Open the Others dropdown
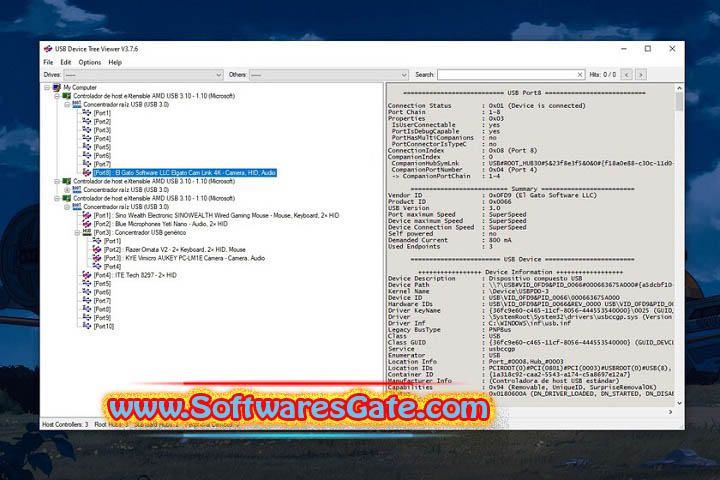720x480 pixels. point(329,74)
